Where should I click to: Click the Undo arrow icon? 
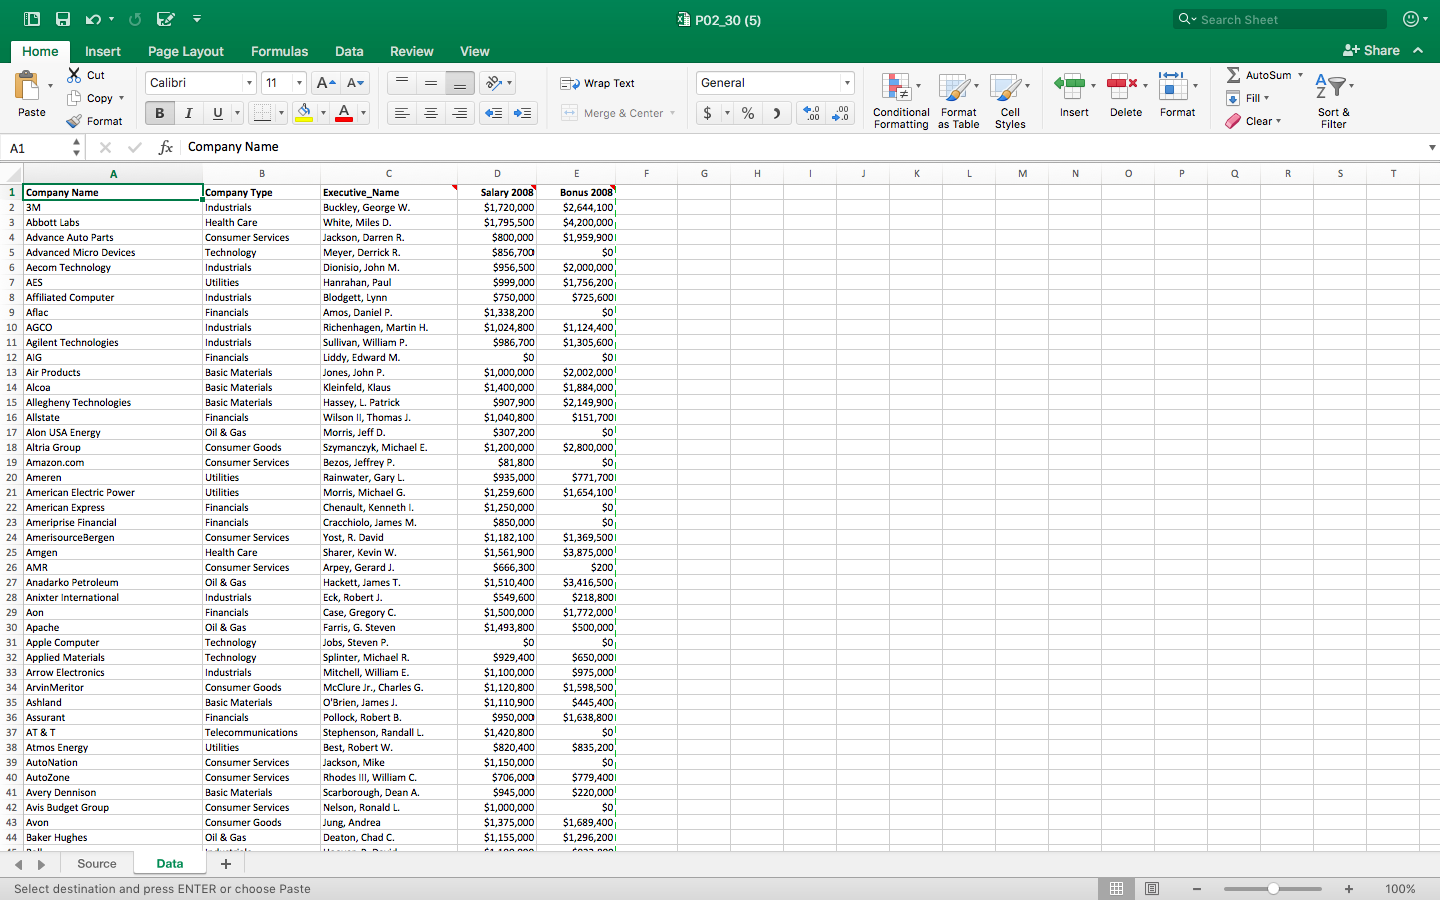(93, 19)
